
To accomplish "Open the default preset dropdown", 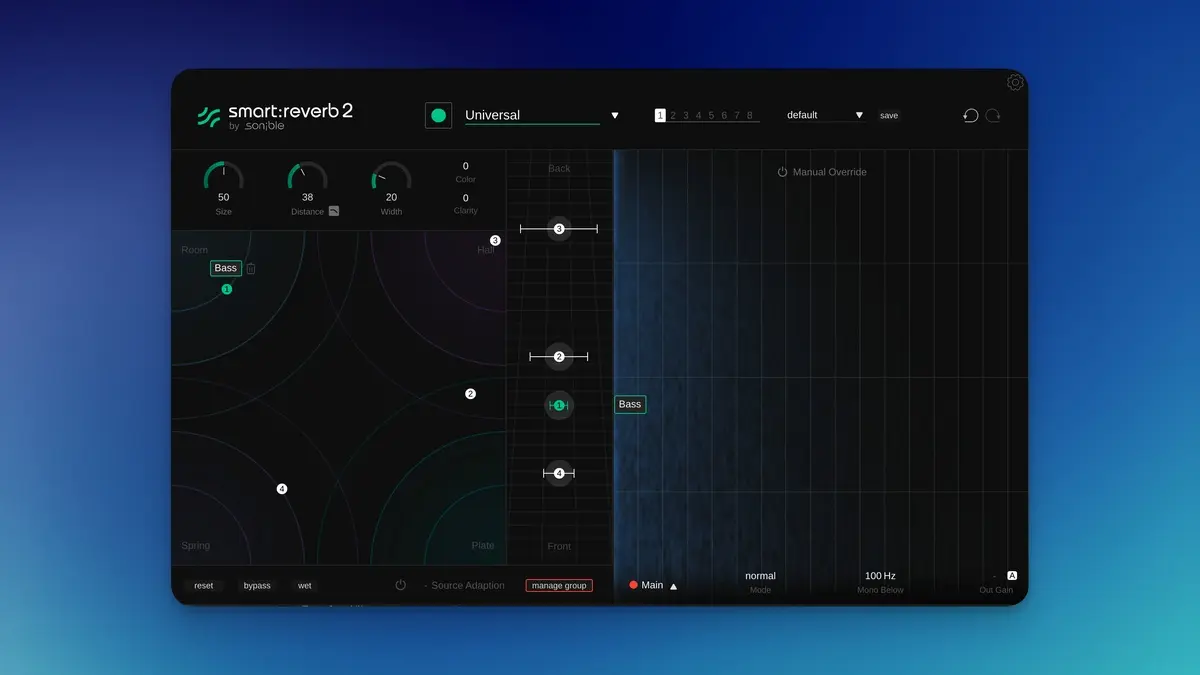I will (x=825, y=115).
